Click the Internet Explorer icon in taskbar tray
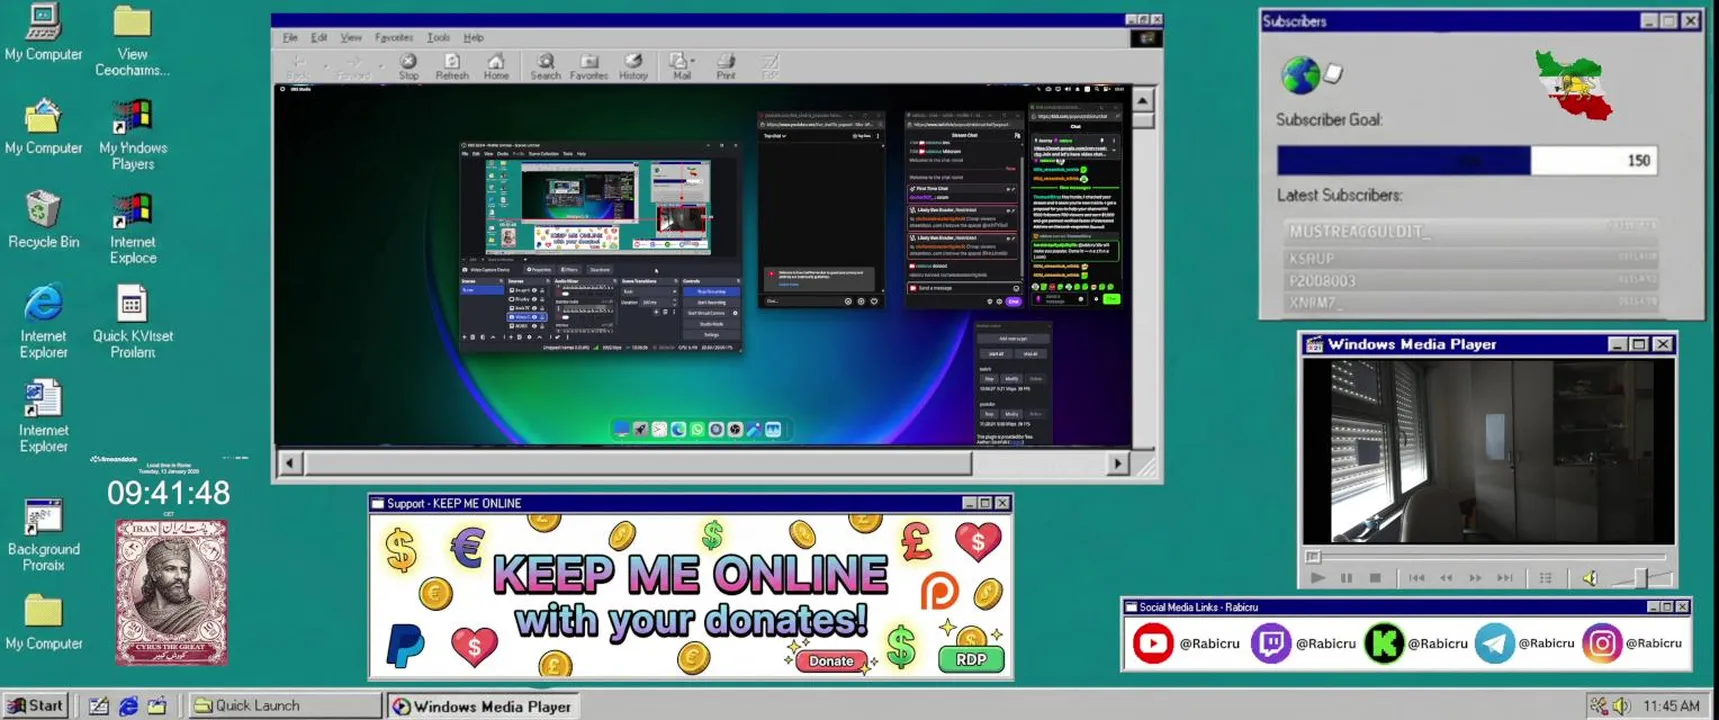 coord(128,706)
